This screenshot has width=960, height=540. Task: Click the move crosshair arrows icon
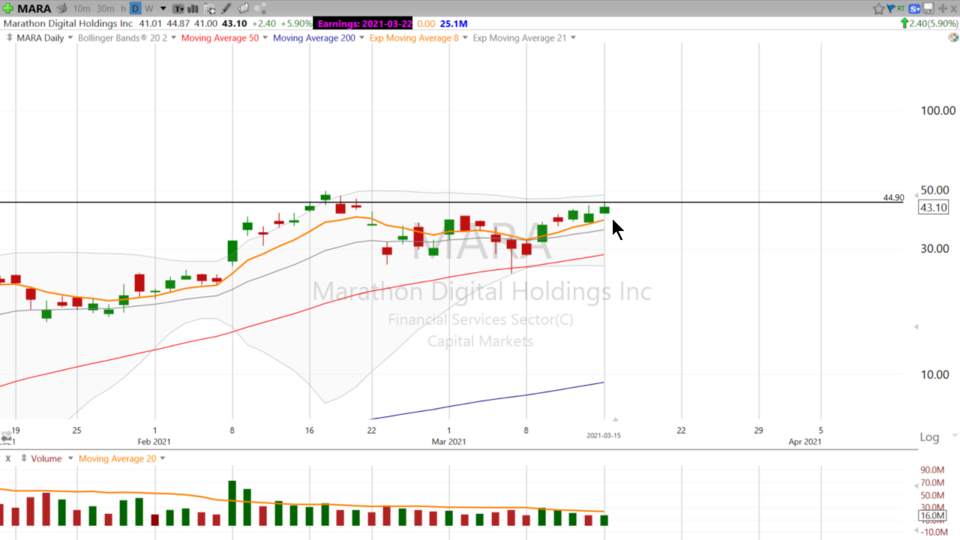click(x=943, y=9)
